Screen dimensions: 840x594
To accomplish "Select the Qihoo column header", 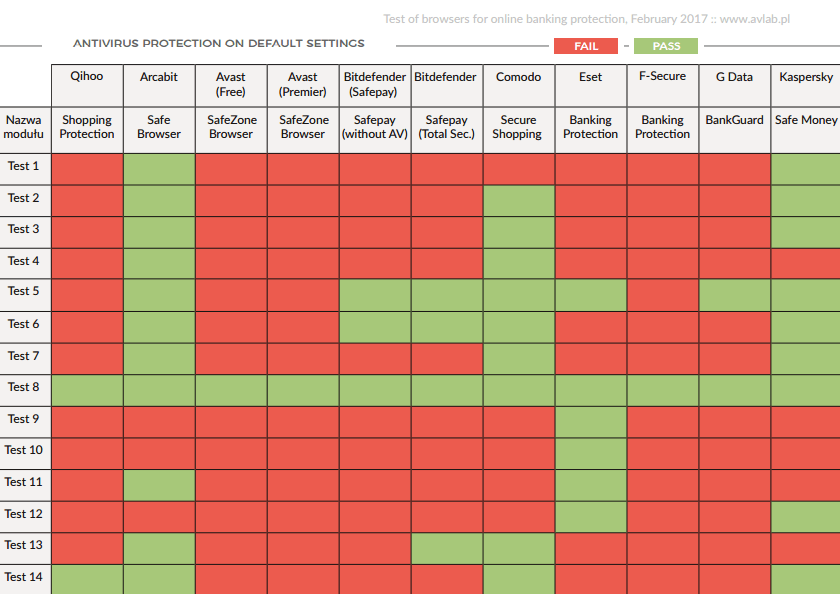I will (87, 77).
